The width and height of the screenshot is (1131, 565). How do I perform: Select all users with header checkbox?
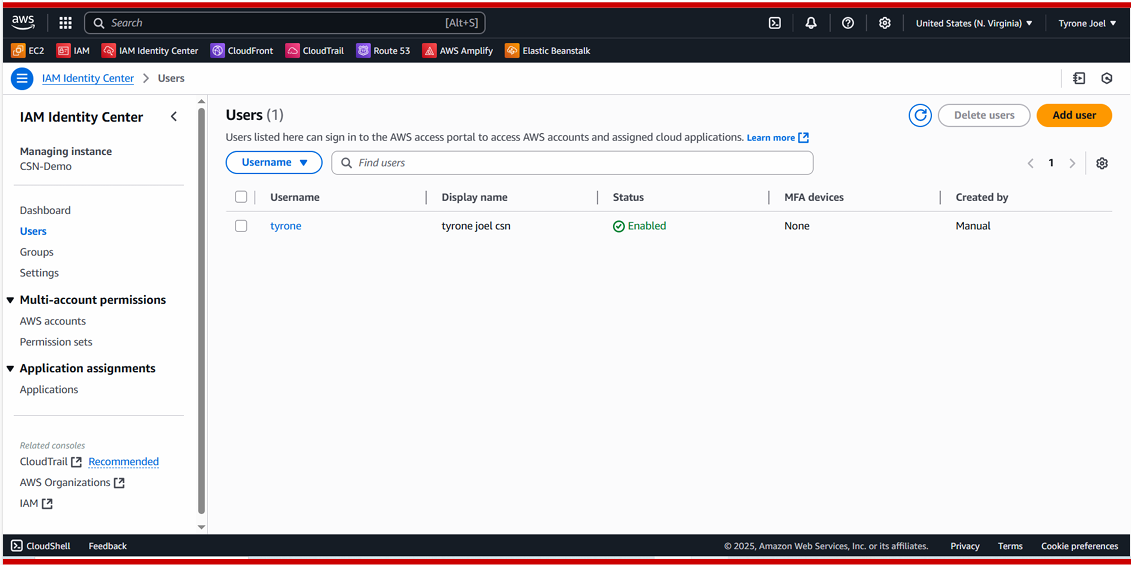pos(241,197)
